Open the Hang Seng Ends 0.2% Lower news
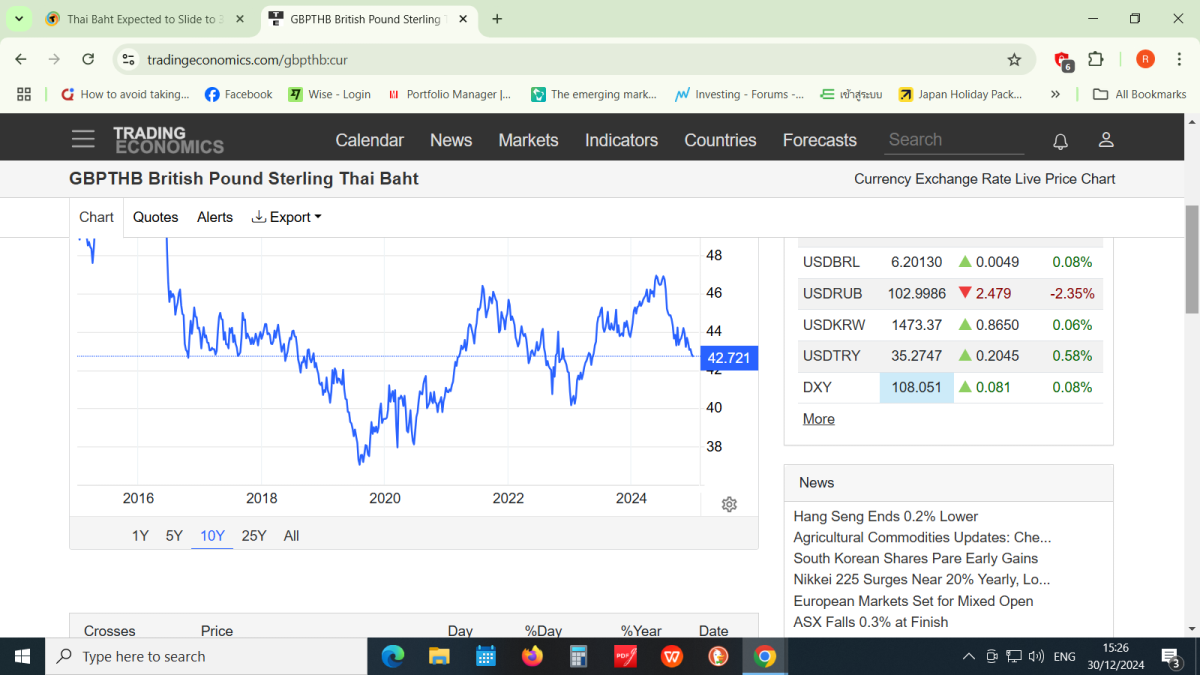This screenshot has width=1200, height=675. (x=885, y=517)
